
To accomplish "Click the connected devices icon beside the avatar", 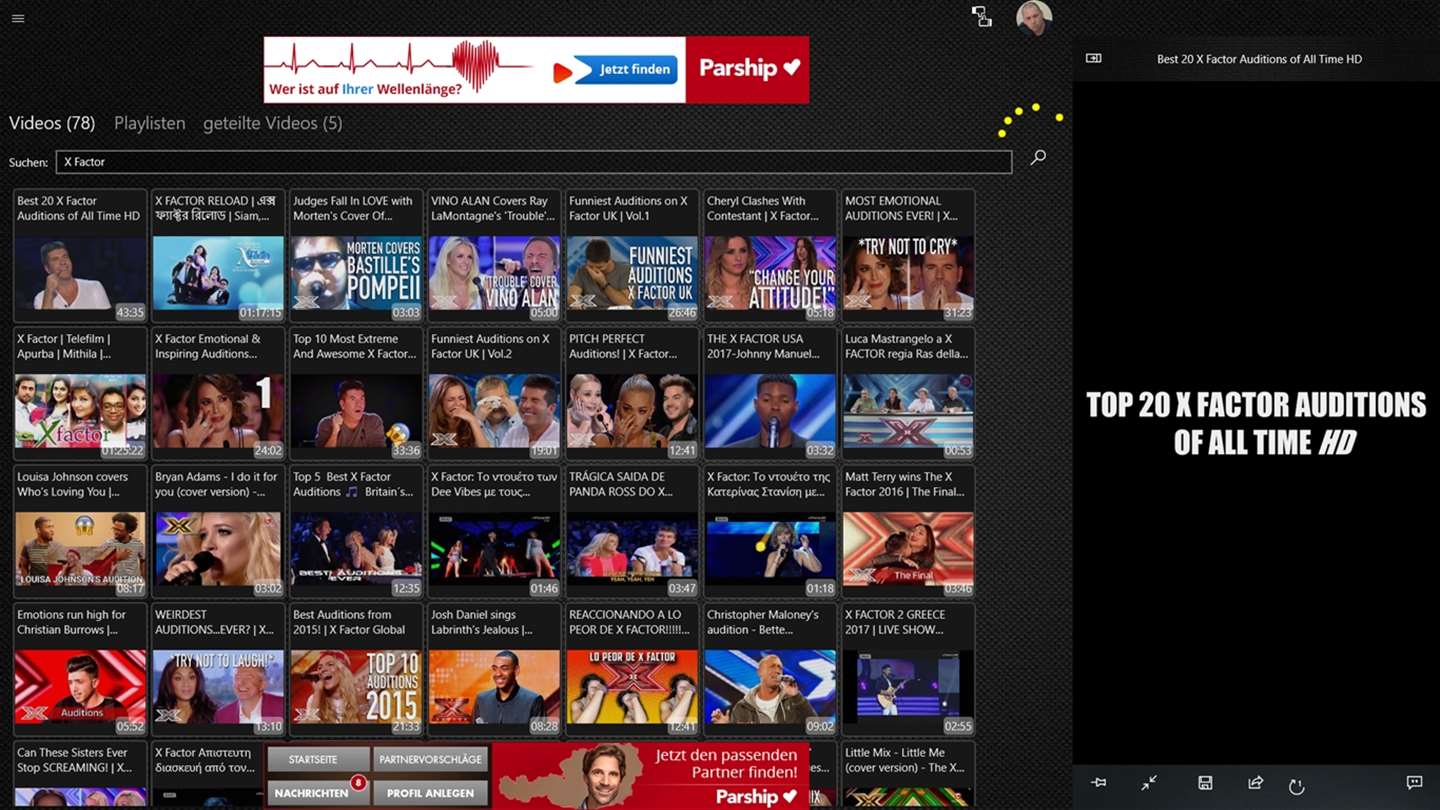I will (982, 17).
